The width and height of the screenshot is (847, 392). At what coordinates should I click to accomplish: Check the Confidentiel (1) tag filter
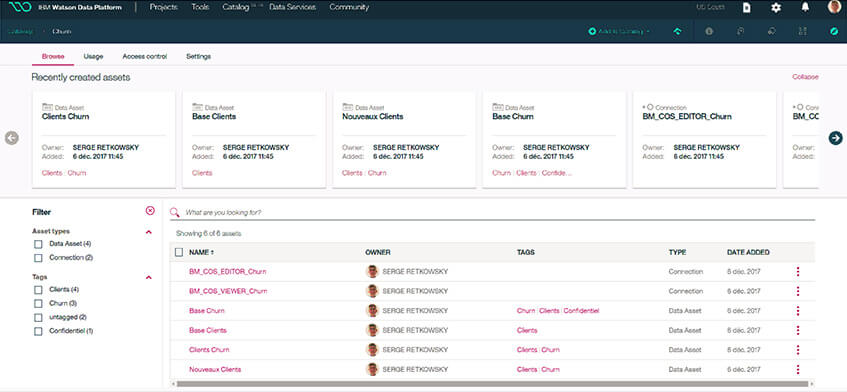coord(38,332)
